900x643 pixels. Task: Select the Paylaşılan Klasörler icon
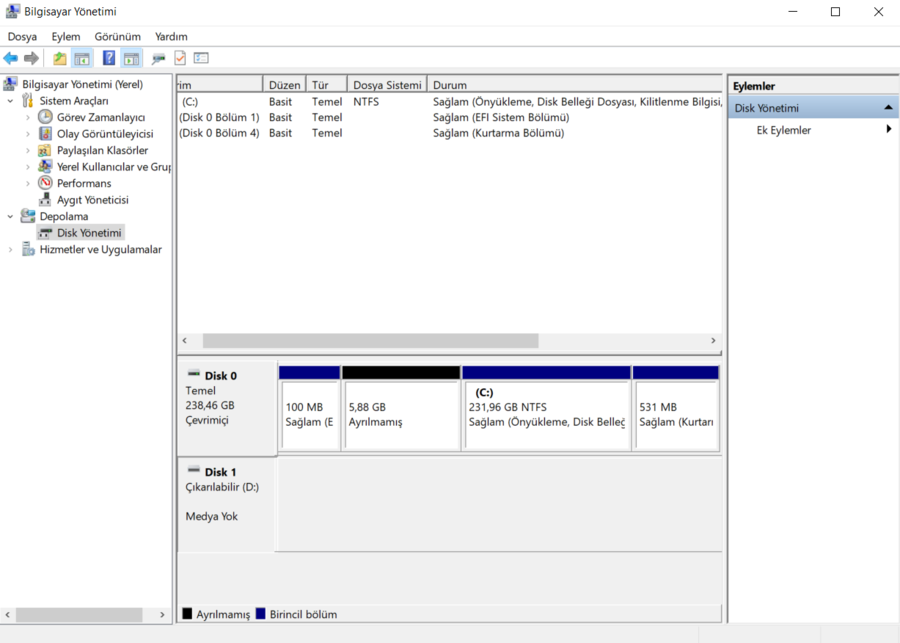[x=45, y=150]
